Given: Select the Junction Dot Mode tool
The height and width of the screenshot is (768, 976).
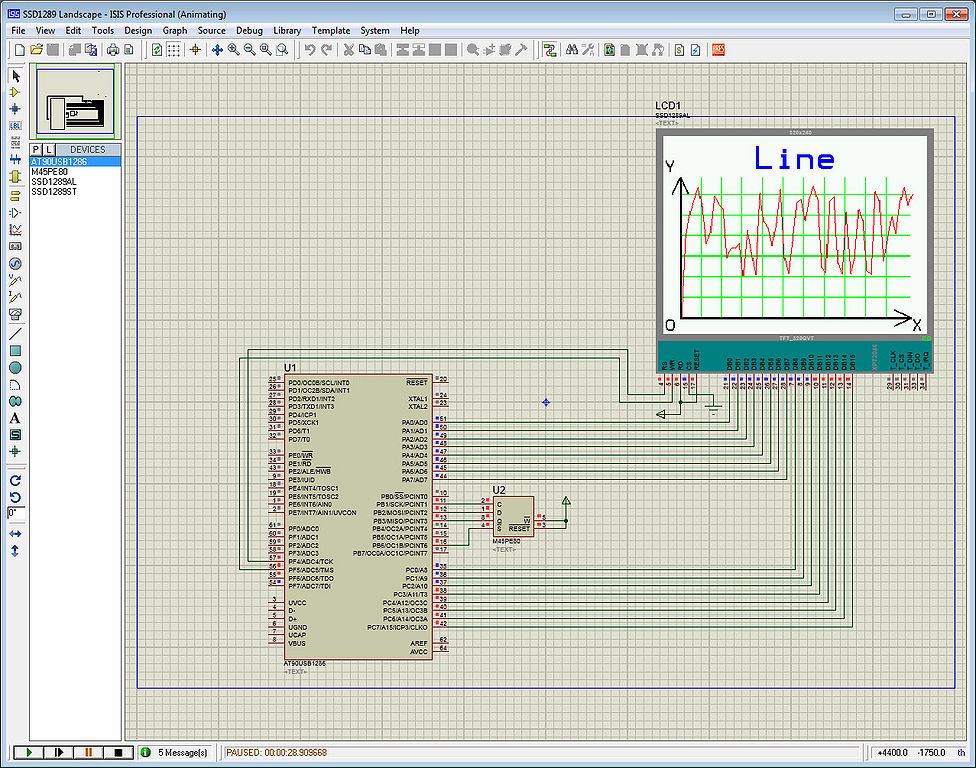Looking at the screenshot, I should (x=16, y=109).
